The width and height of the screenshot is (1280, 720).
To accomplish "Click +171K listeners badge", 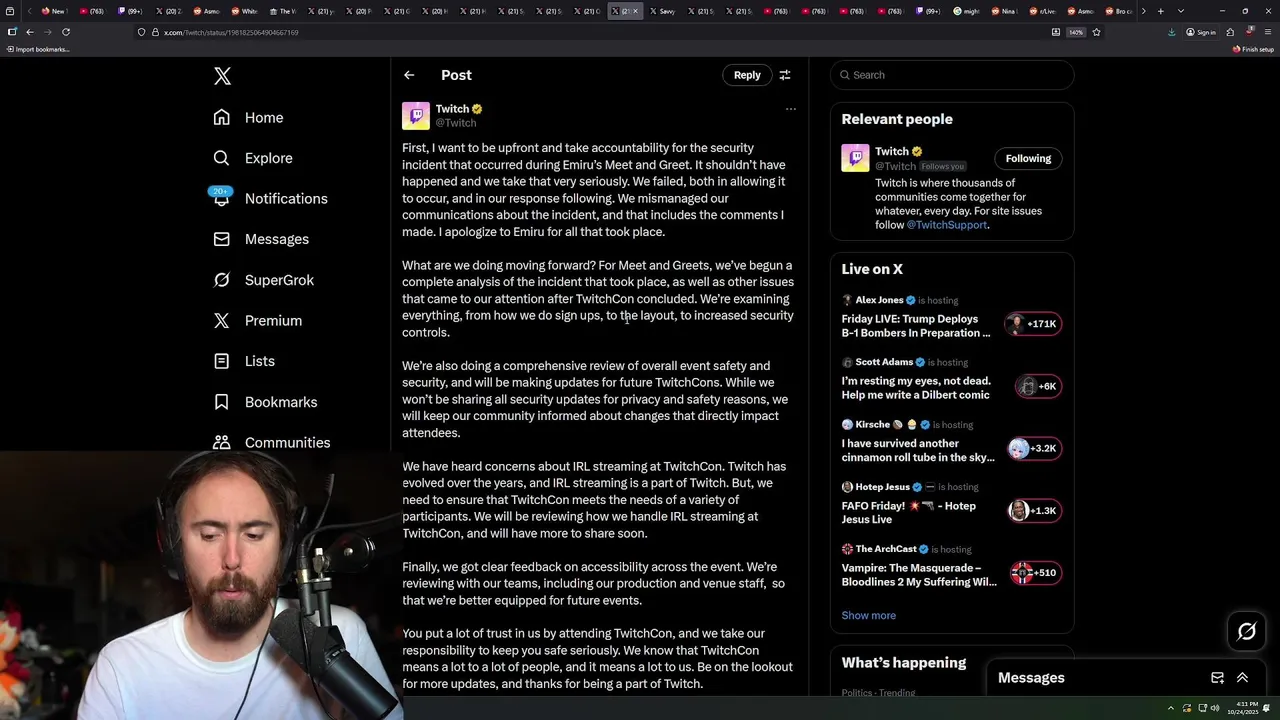I will tap(1034, 324).
